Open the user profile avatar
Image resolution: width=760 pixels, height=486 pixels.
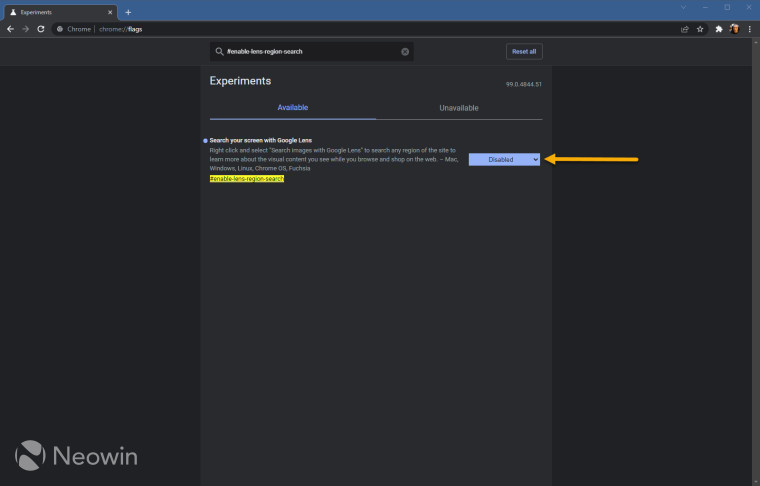[x=734, y=29]
